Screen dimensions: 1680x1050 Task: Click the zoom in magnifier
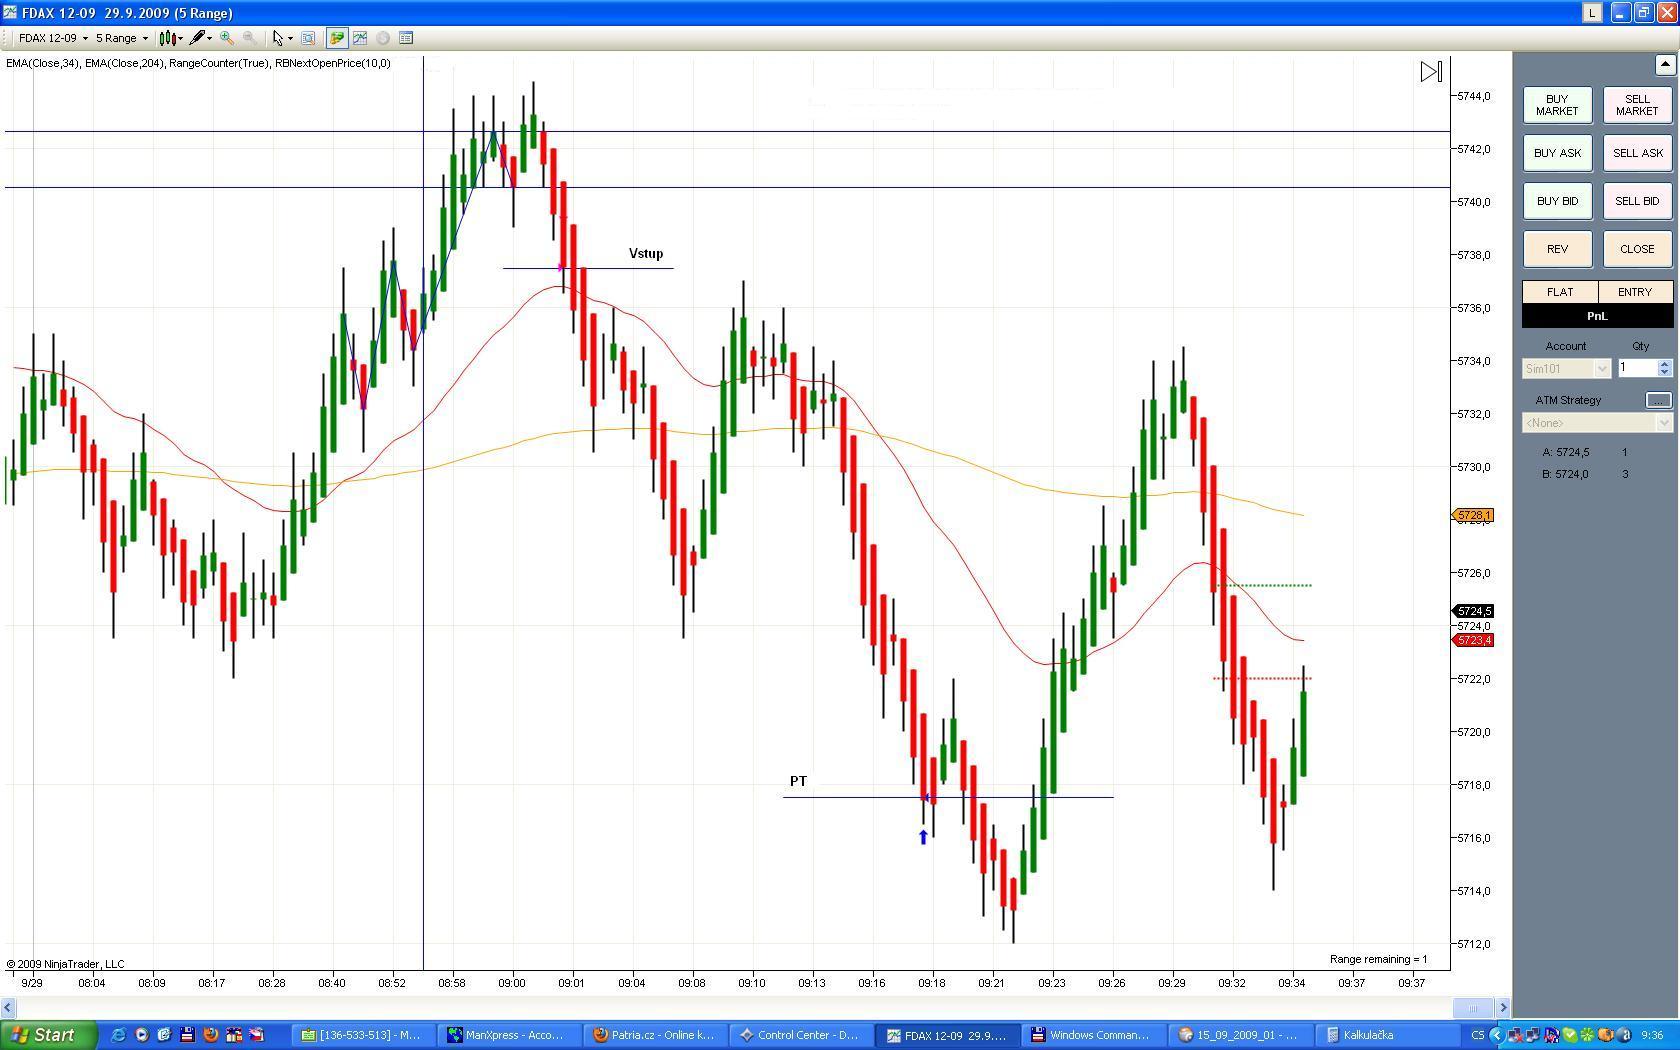[x=227, y=38]
